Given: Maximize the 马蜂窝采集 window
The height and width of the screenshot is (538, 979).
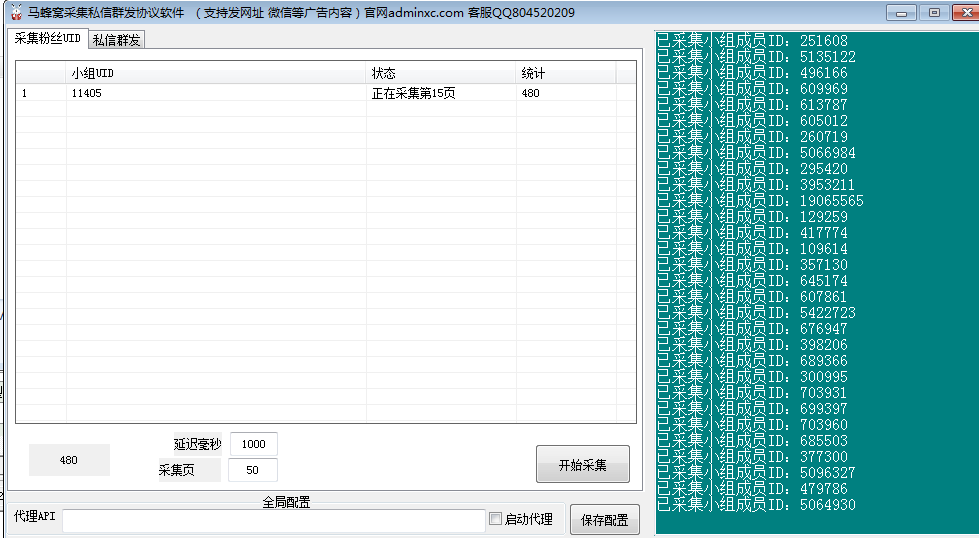Looking at the screenshot, I should point(934,12).
